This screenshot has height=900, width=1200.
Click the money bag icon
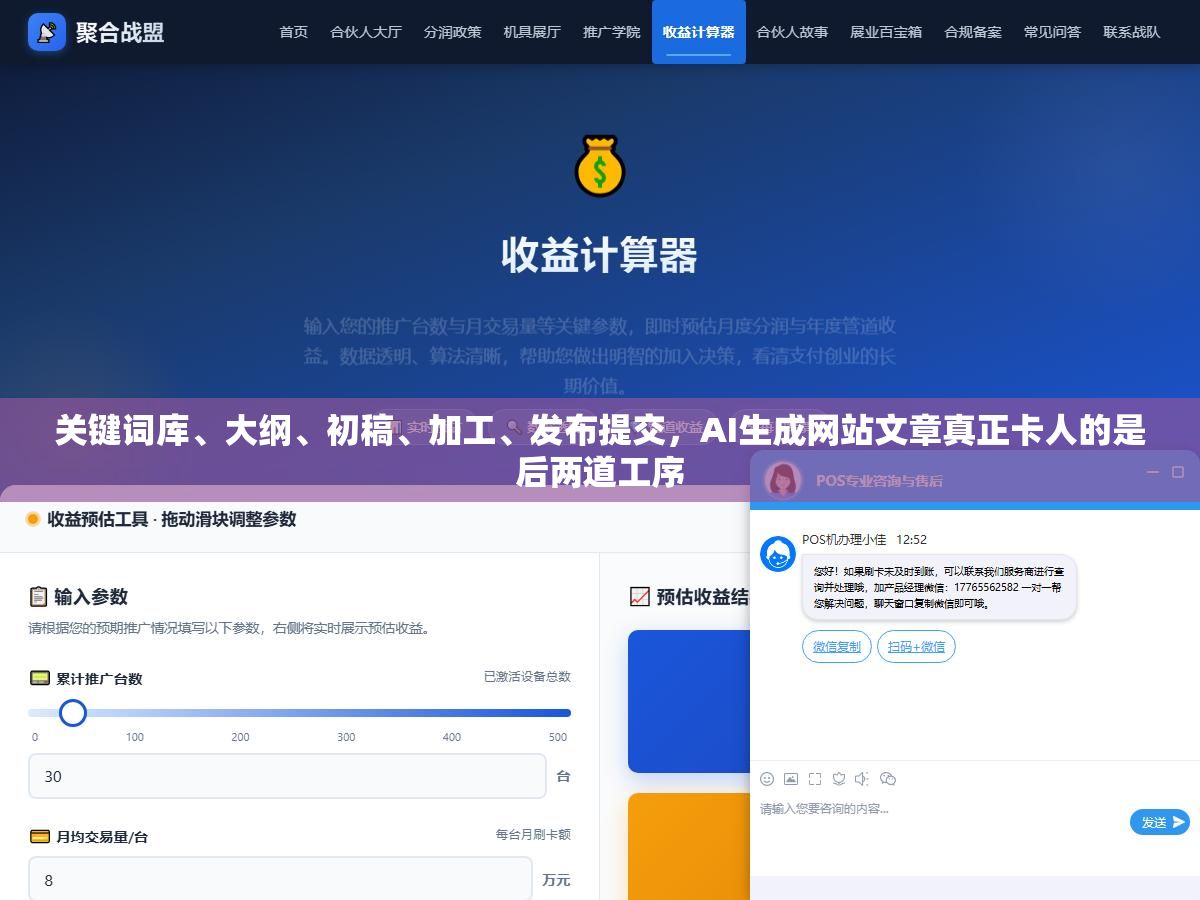coord(600,166)
